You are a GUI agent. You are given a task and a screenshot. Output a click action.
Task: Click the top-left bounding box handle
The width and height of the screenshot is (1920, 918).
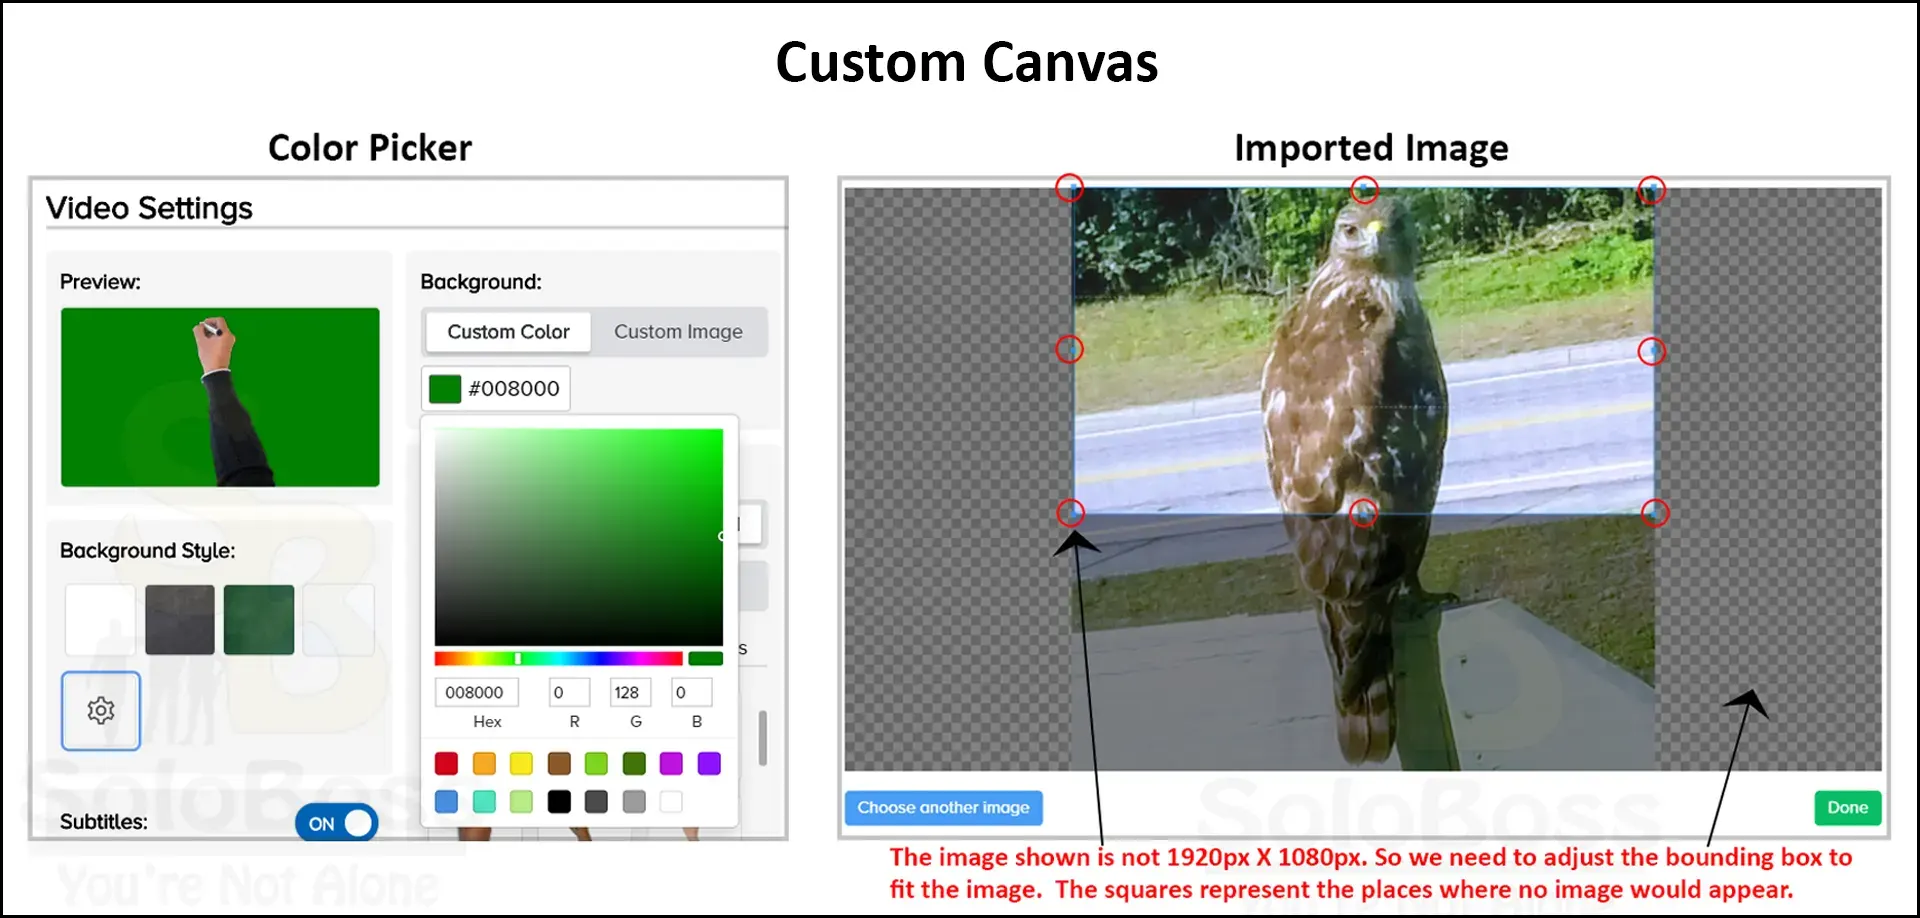1071,188
